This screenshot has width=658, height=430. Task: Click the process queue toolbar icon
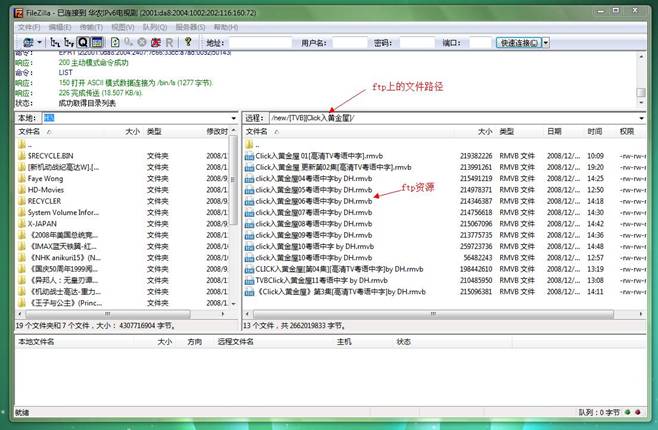128,42
